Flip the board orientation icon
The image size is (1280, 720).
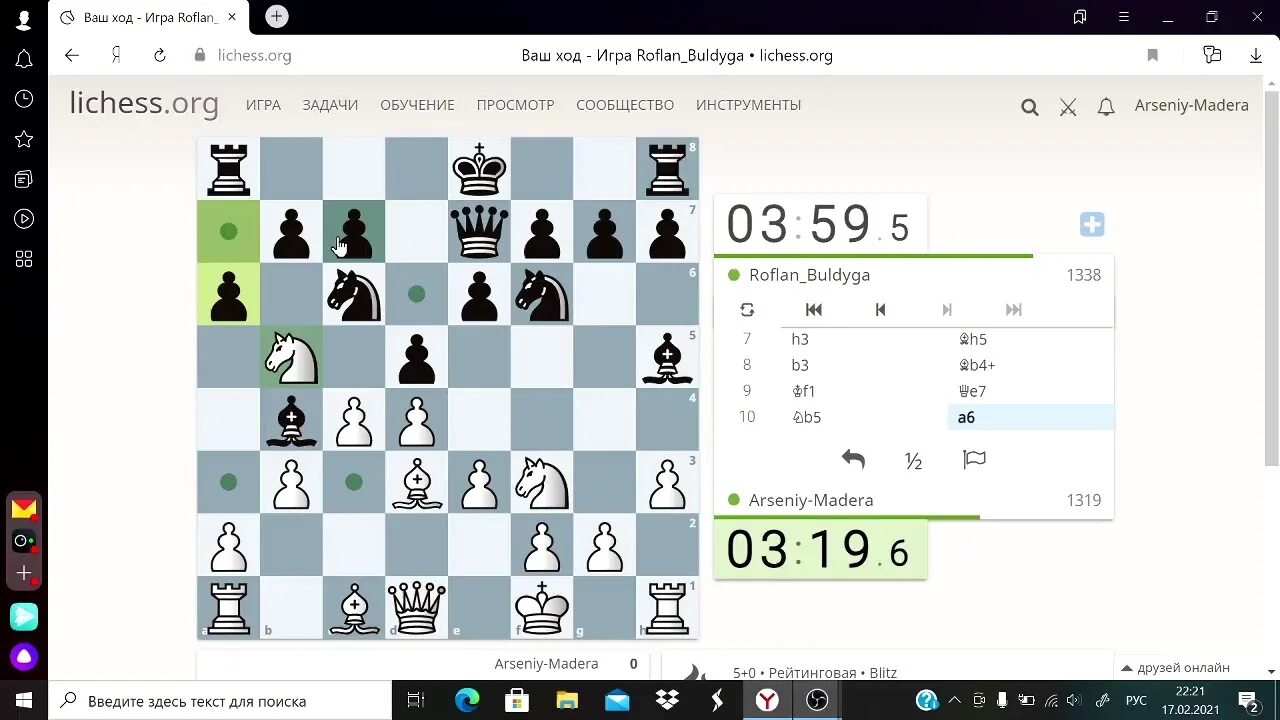point(747,310)
